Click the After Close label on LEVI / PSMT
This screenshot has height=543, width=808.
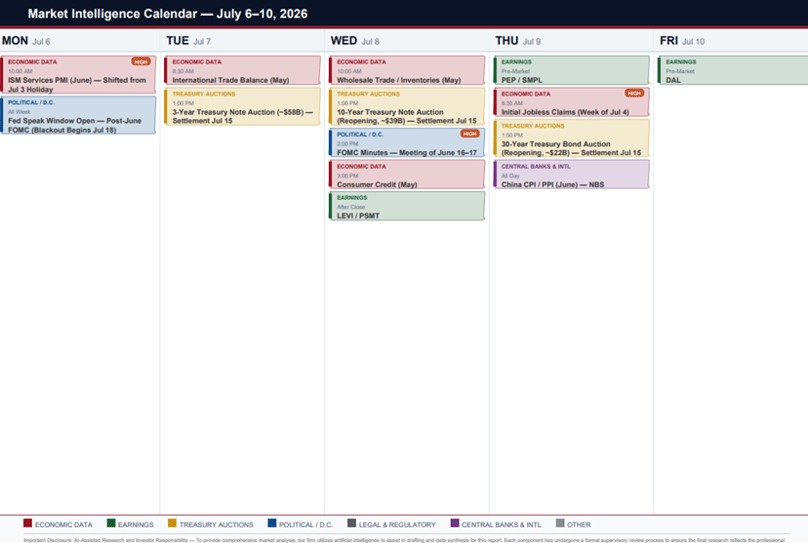351,207
